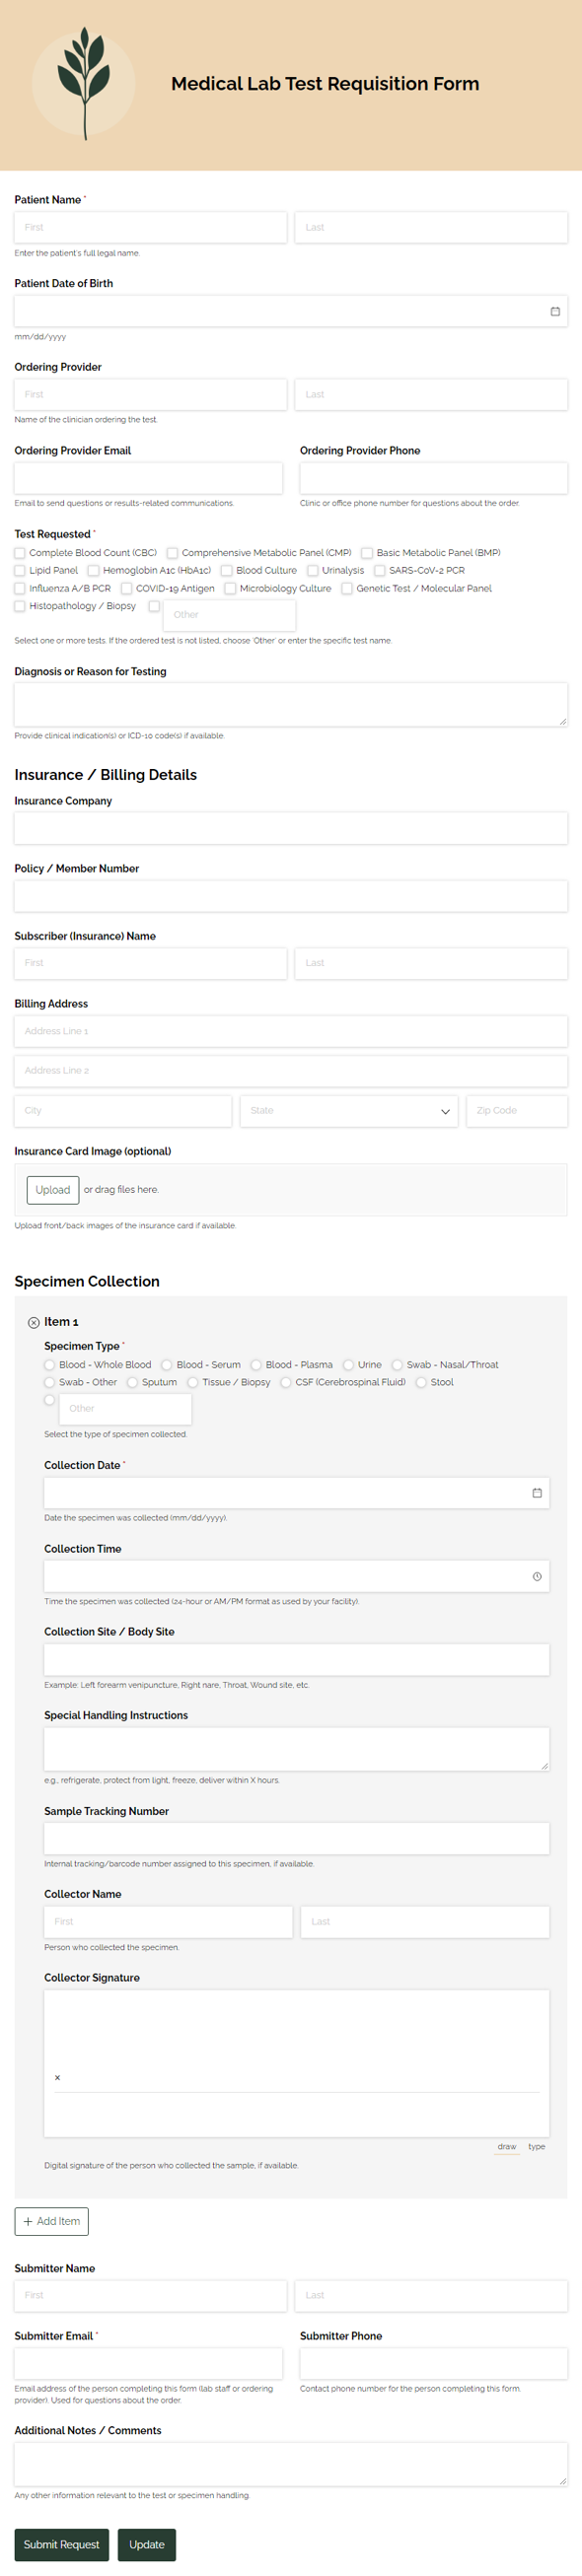Click the Upload button for insurance card
This screenshot has width=582, height=2576.
pos(53,1190)
